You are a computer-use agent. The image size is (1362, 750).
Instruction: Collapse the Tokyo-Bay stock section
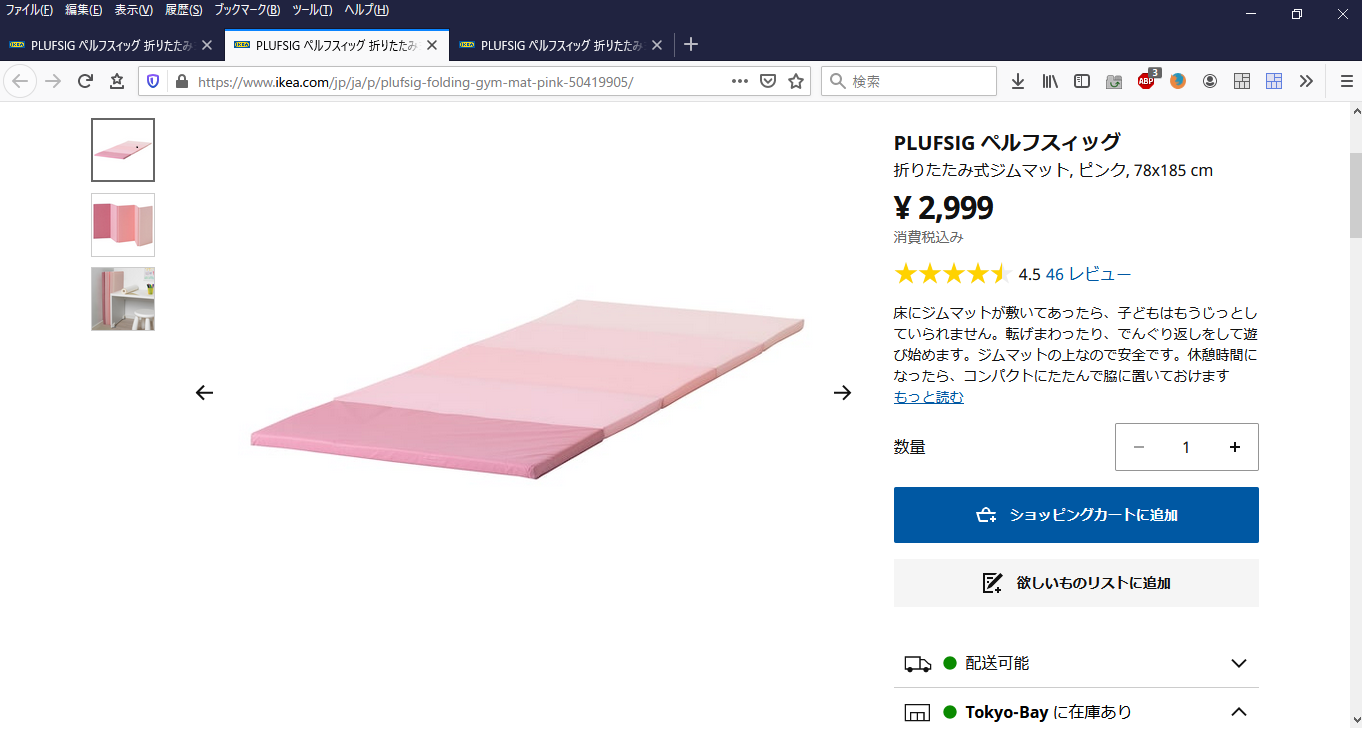tap(1076, 712)
